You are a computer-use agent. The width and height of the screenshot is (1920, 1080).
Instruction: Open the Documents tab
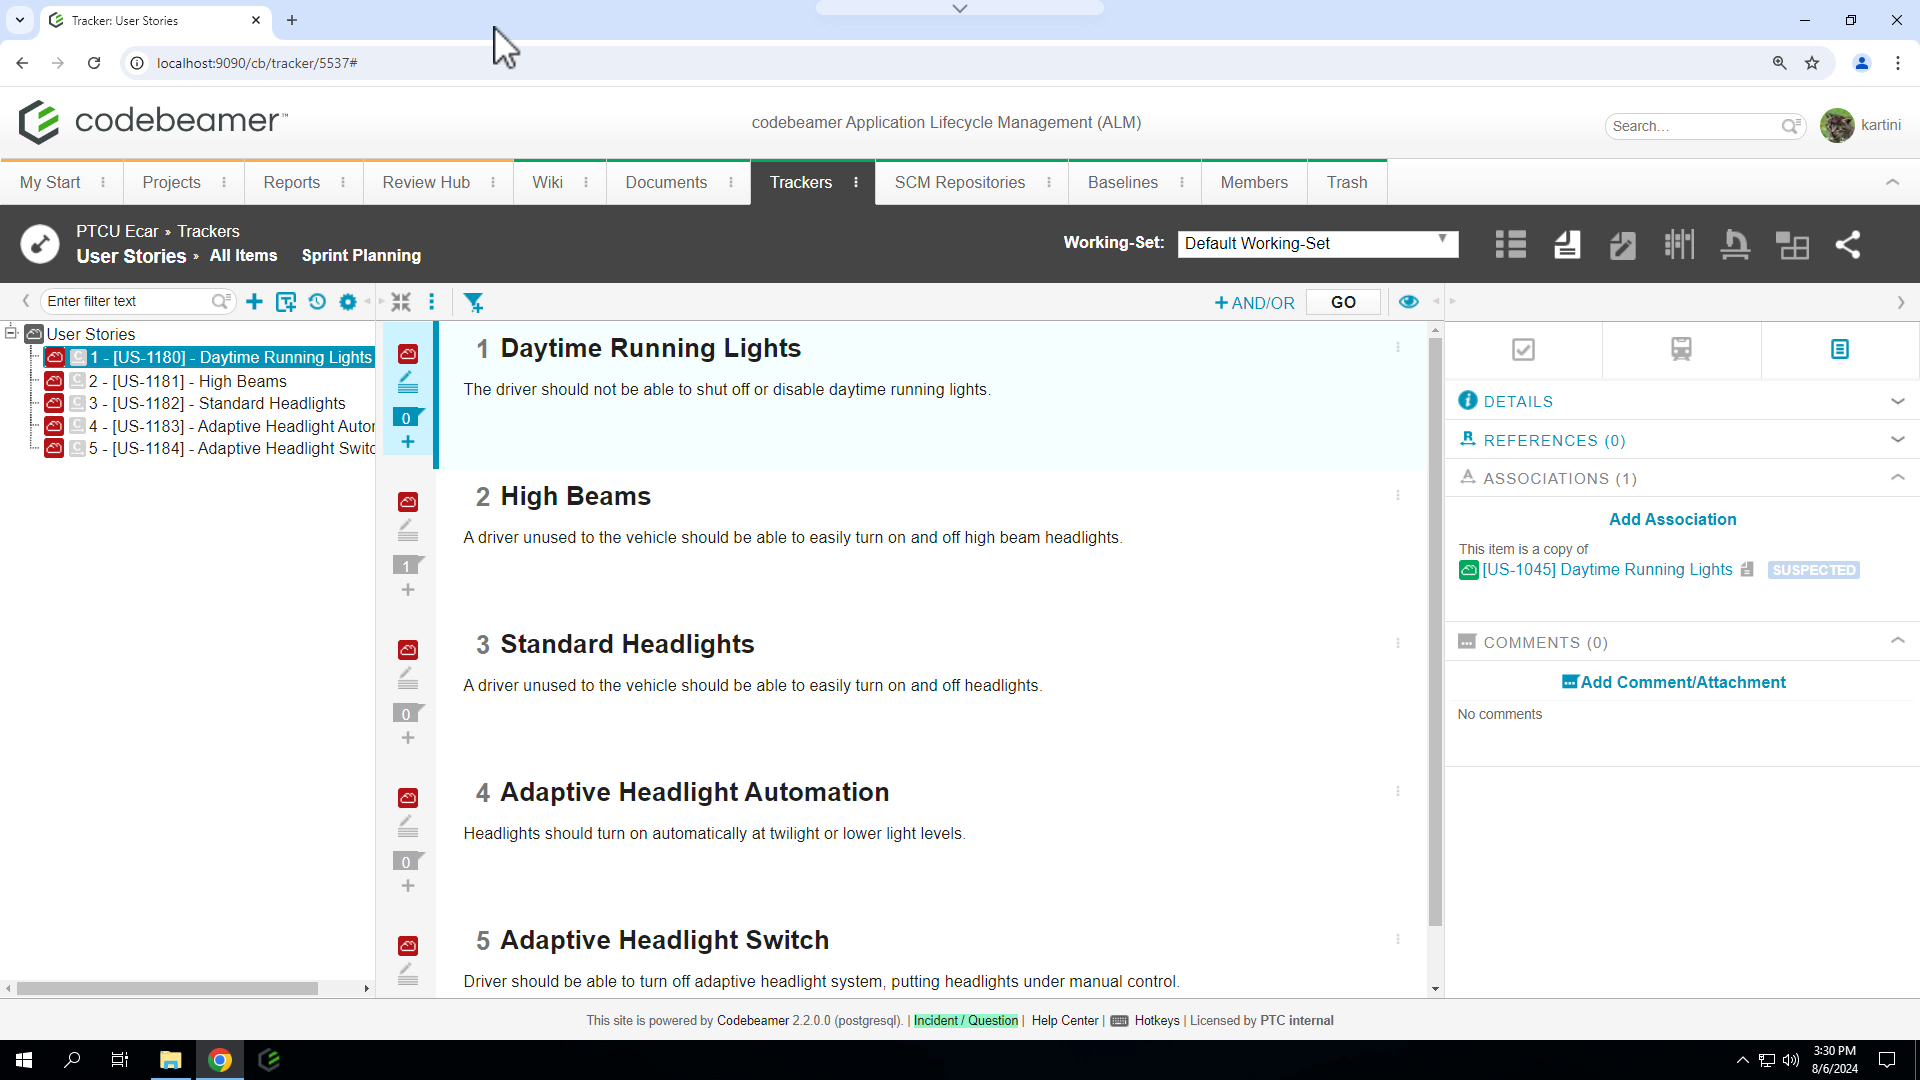[x=666, y=183]
